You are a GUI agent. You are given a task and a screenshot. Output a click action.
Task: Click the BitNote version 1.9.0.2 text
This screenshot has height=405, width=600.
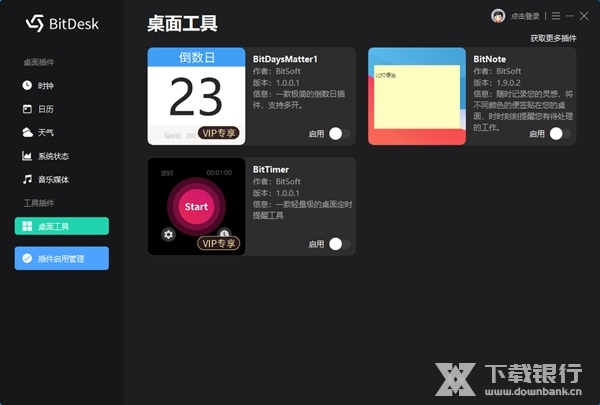[497, 83]
